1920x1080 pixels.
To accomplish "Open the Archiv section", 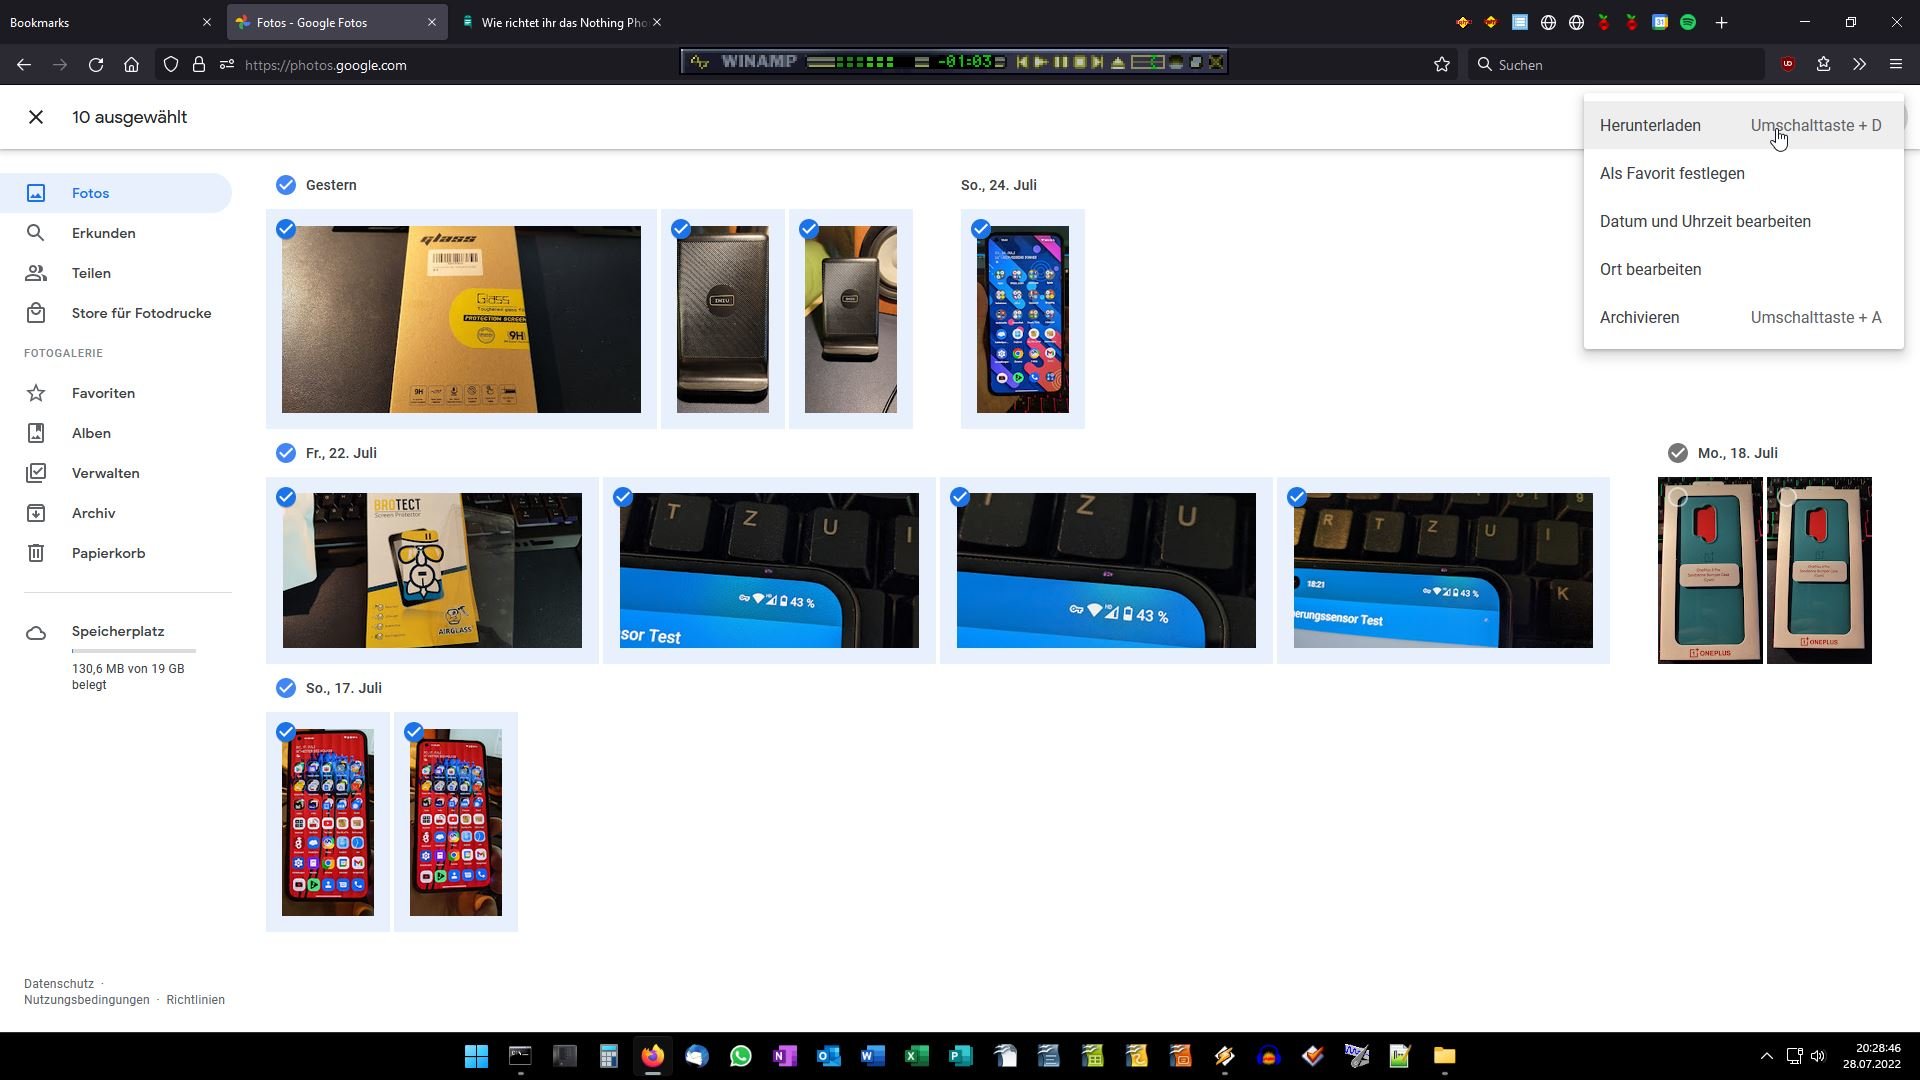I will [x=93, y=513].
